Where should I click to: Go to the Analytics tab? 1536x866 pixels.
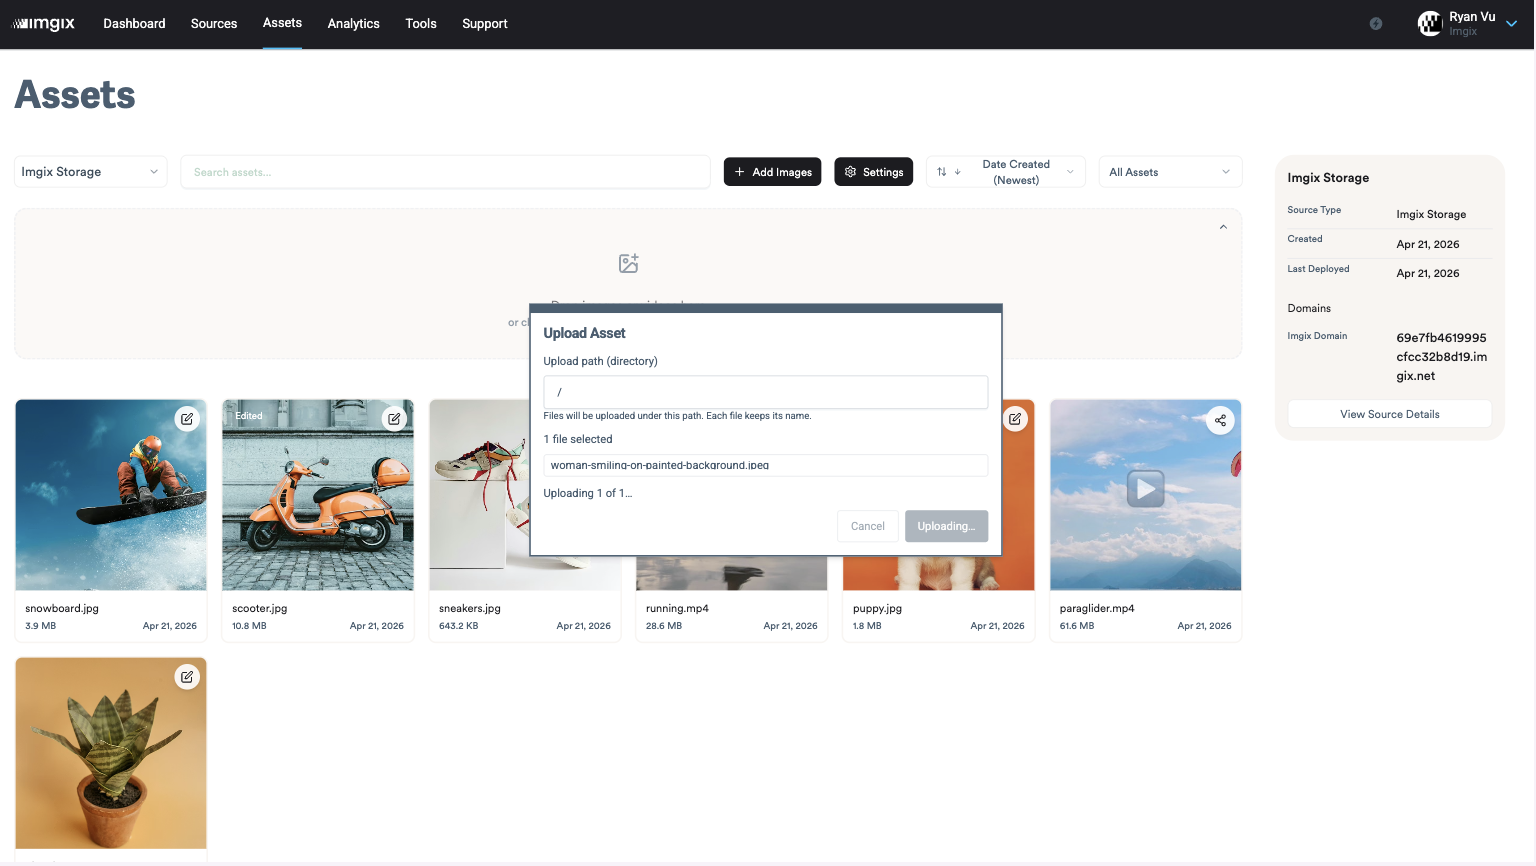coord(353,24)
